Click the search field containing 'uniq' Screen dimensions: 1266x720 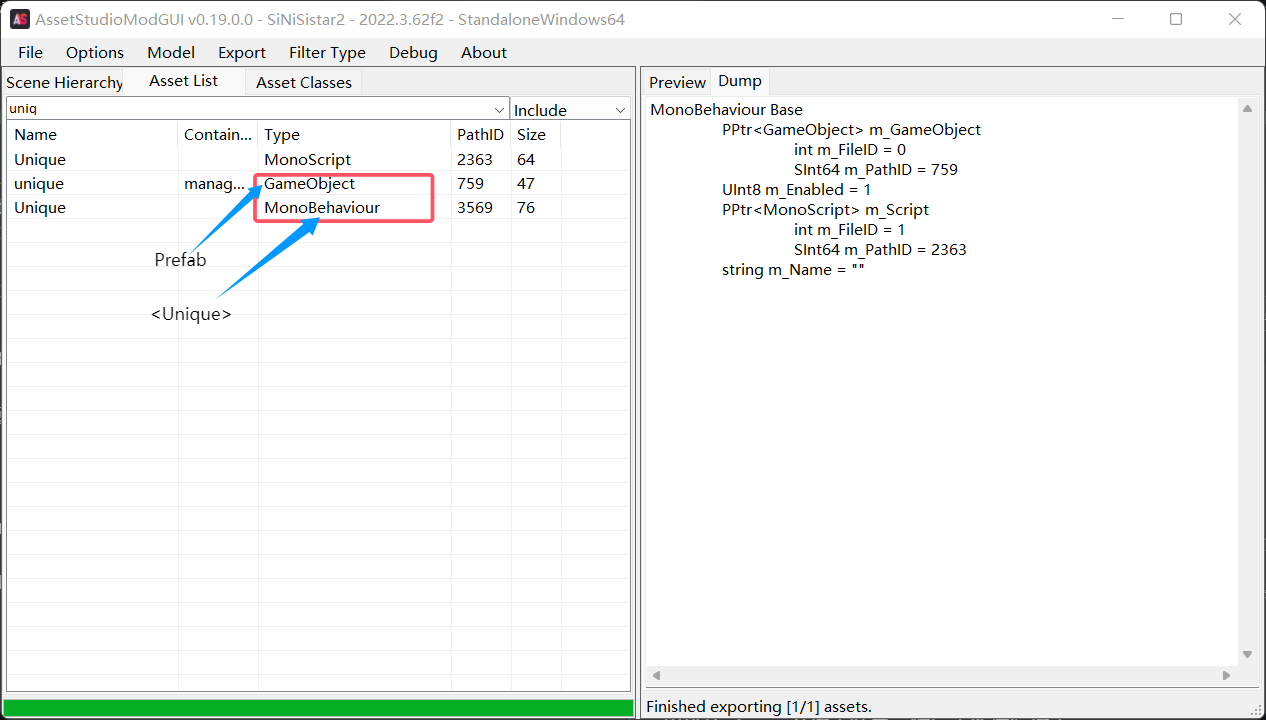pos(250,108)
